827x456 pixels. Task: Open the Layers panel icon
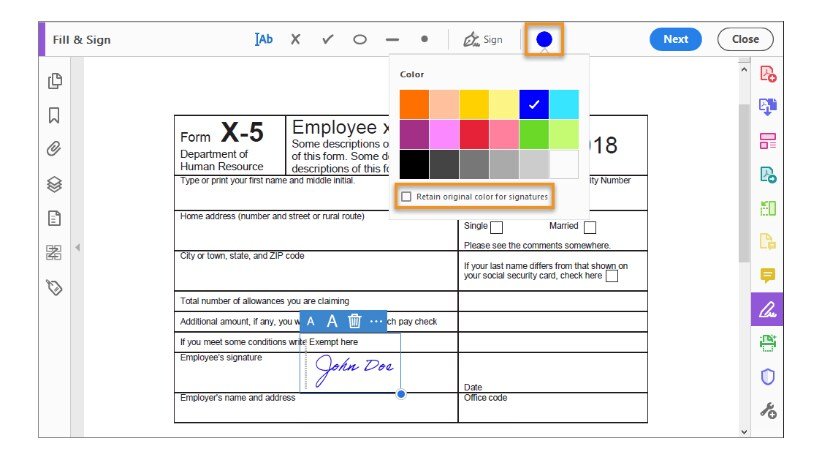(x=55, y=184)
